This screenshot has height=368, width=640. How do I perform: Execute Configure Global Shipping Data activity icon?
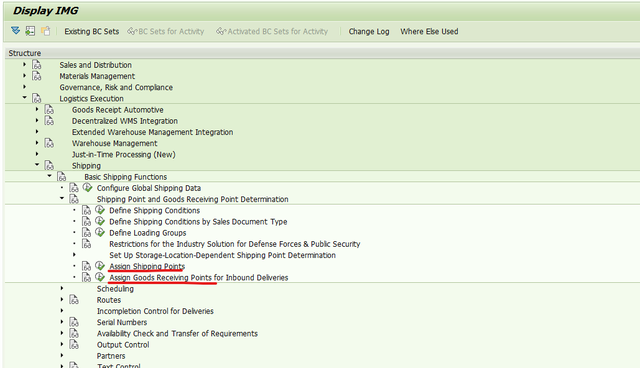click(87, 188)
